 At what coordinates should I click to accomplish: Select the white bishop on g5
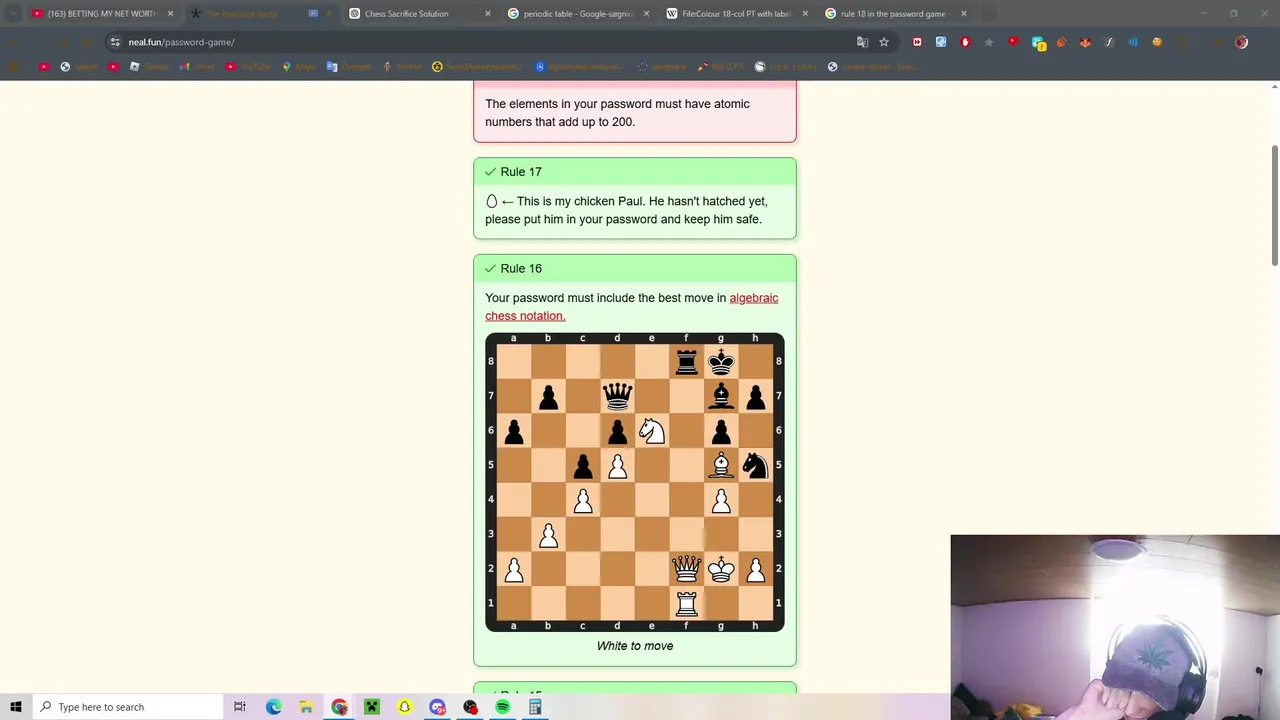[x=721, y=465]
